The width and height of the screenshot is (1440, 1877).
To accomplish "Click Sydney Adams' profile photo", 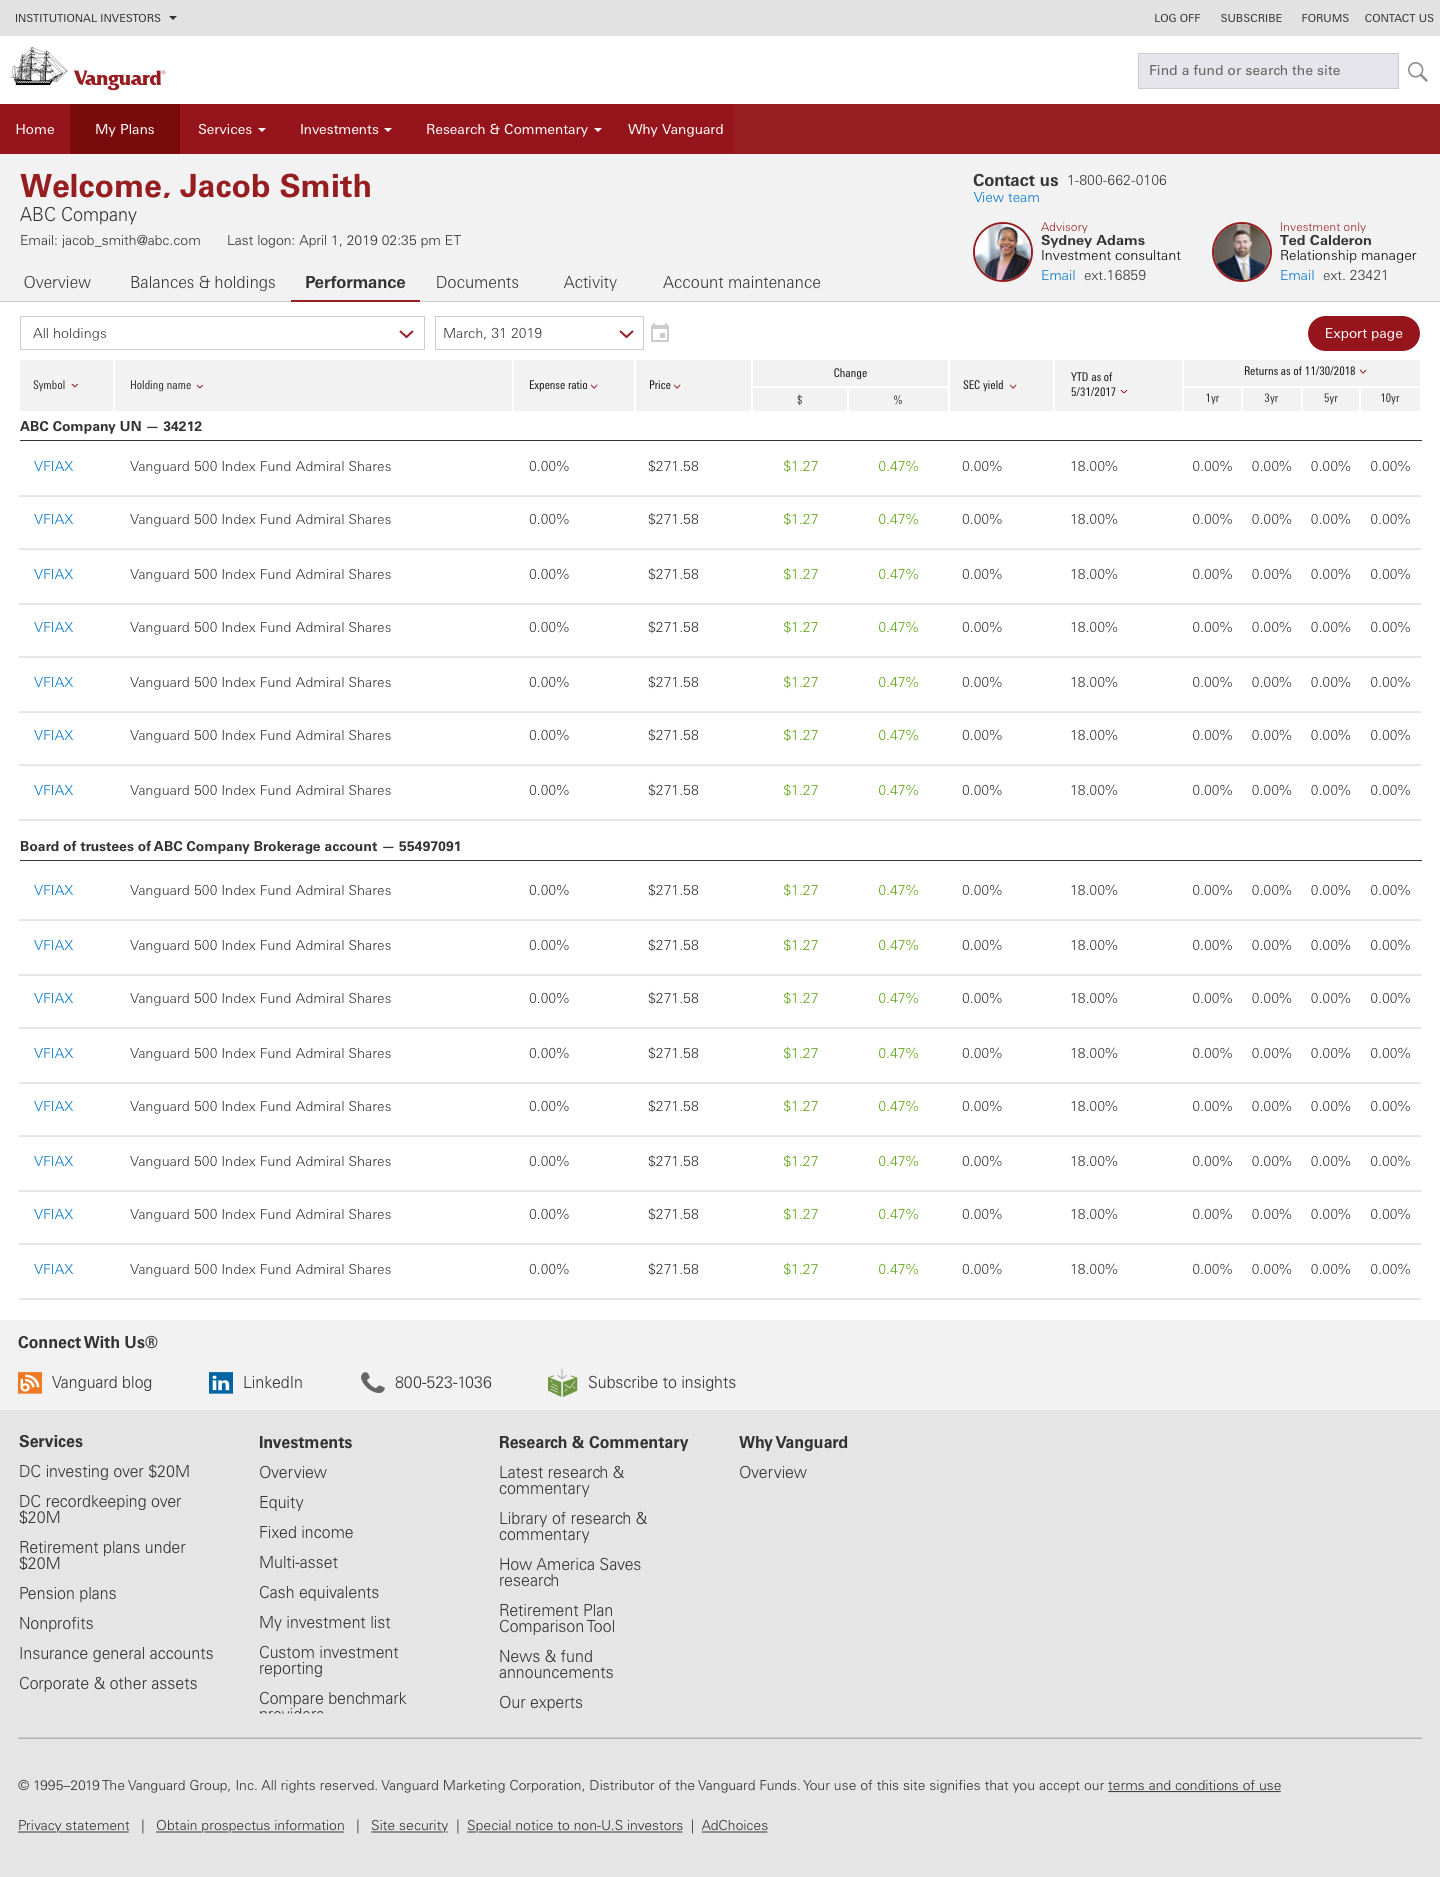I will pos(1003,252).
